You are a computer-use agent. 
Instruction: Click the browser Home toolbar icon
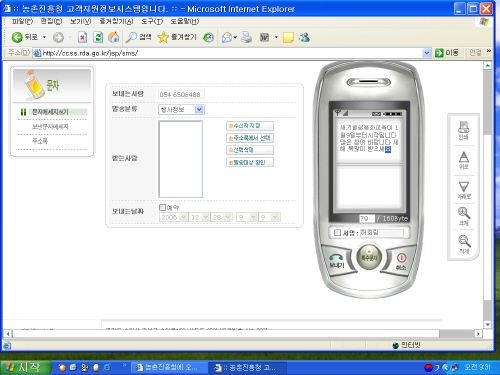tap(113, 37)
